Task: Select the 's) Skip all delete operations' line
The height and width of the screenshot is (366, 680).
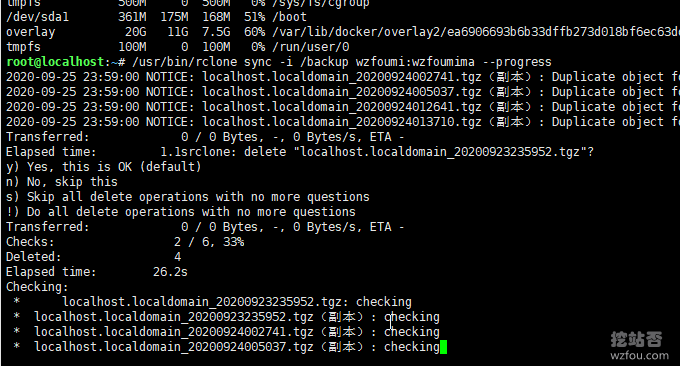Action: (x=188, y=197)
